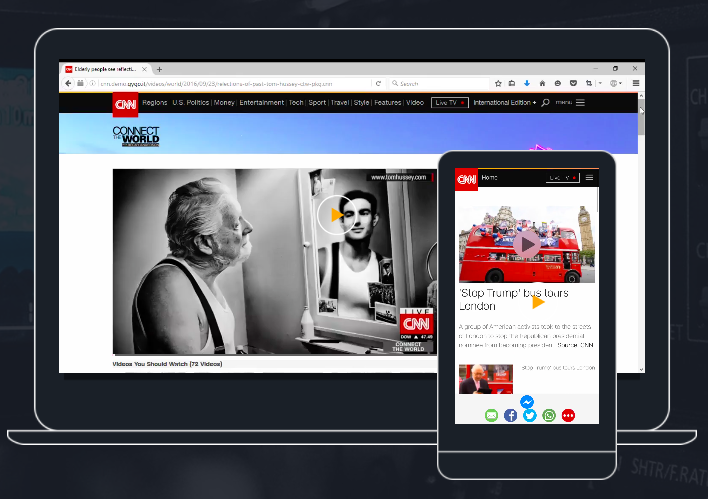The height and width of the screenshot is (499, 708).
Task: Share via WhatsApp icon on phone
Action: pyautogui.click(x=549, y=415)
